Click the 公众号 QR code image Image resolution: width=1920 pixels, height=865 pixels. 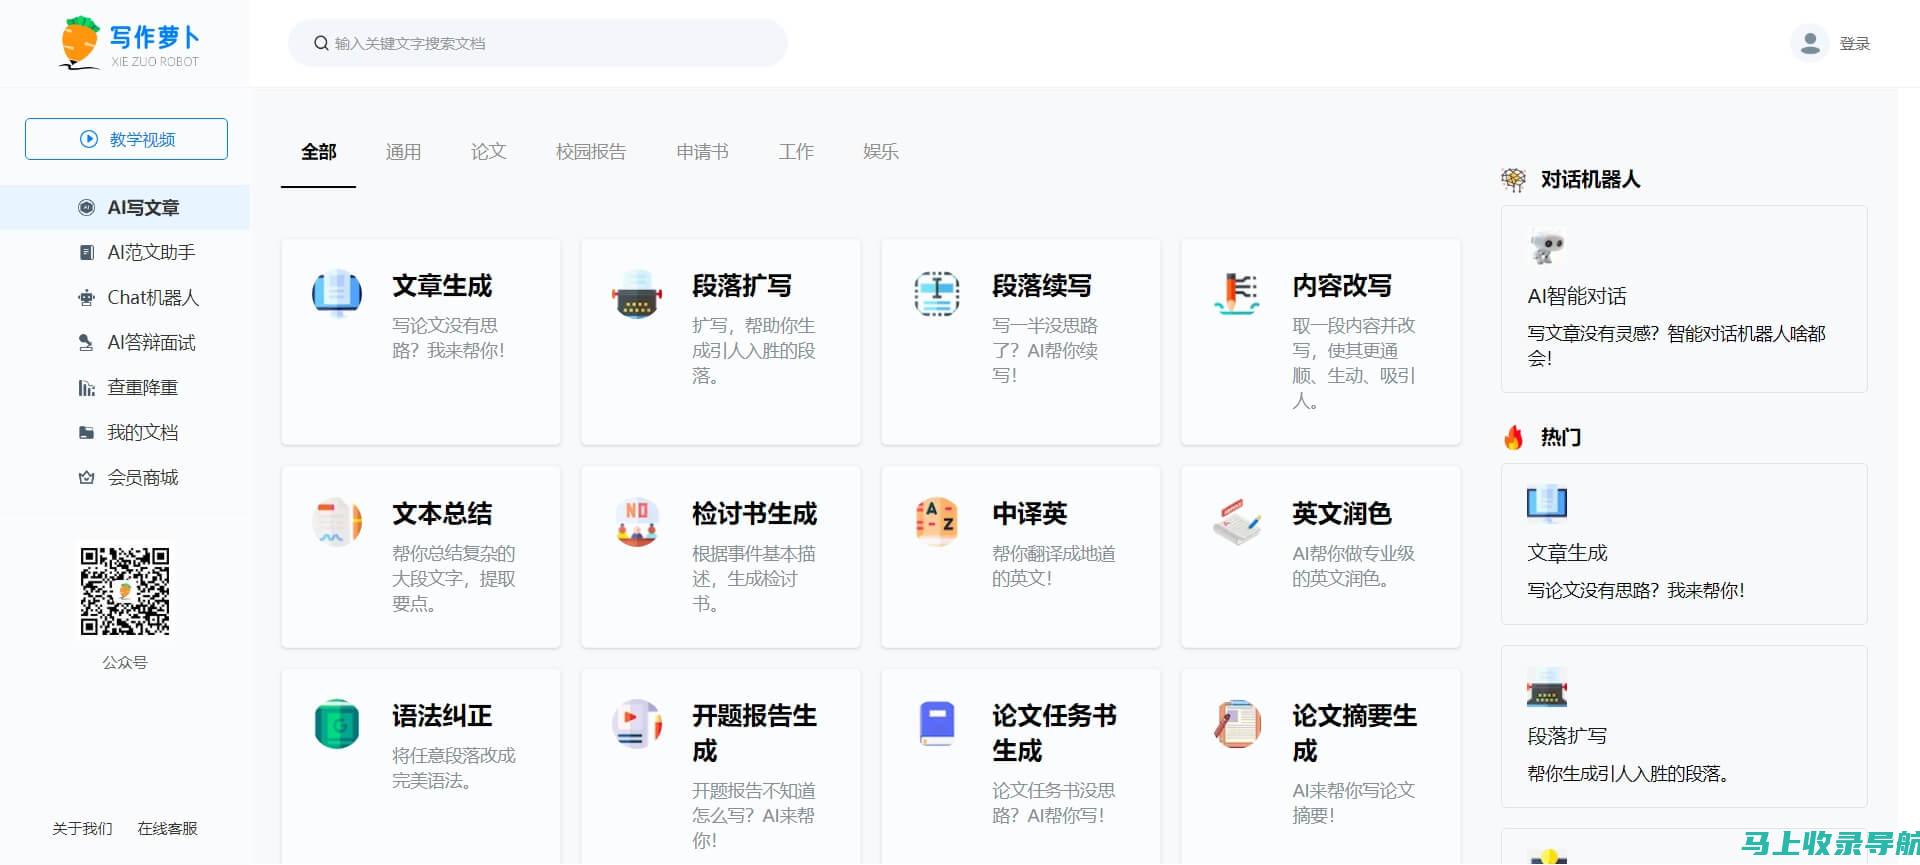[125, 590]
